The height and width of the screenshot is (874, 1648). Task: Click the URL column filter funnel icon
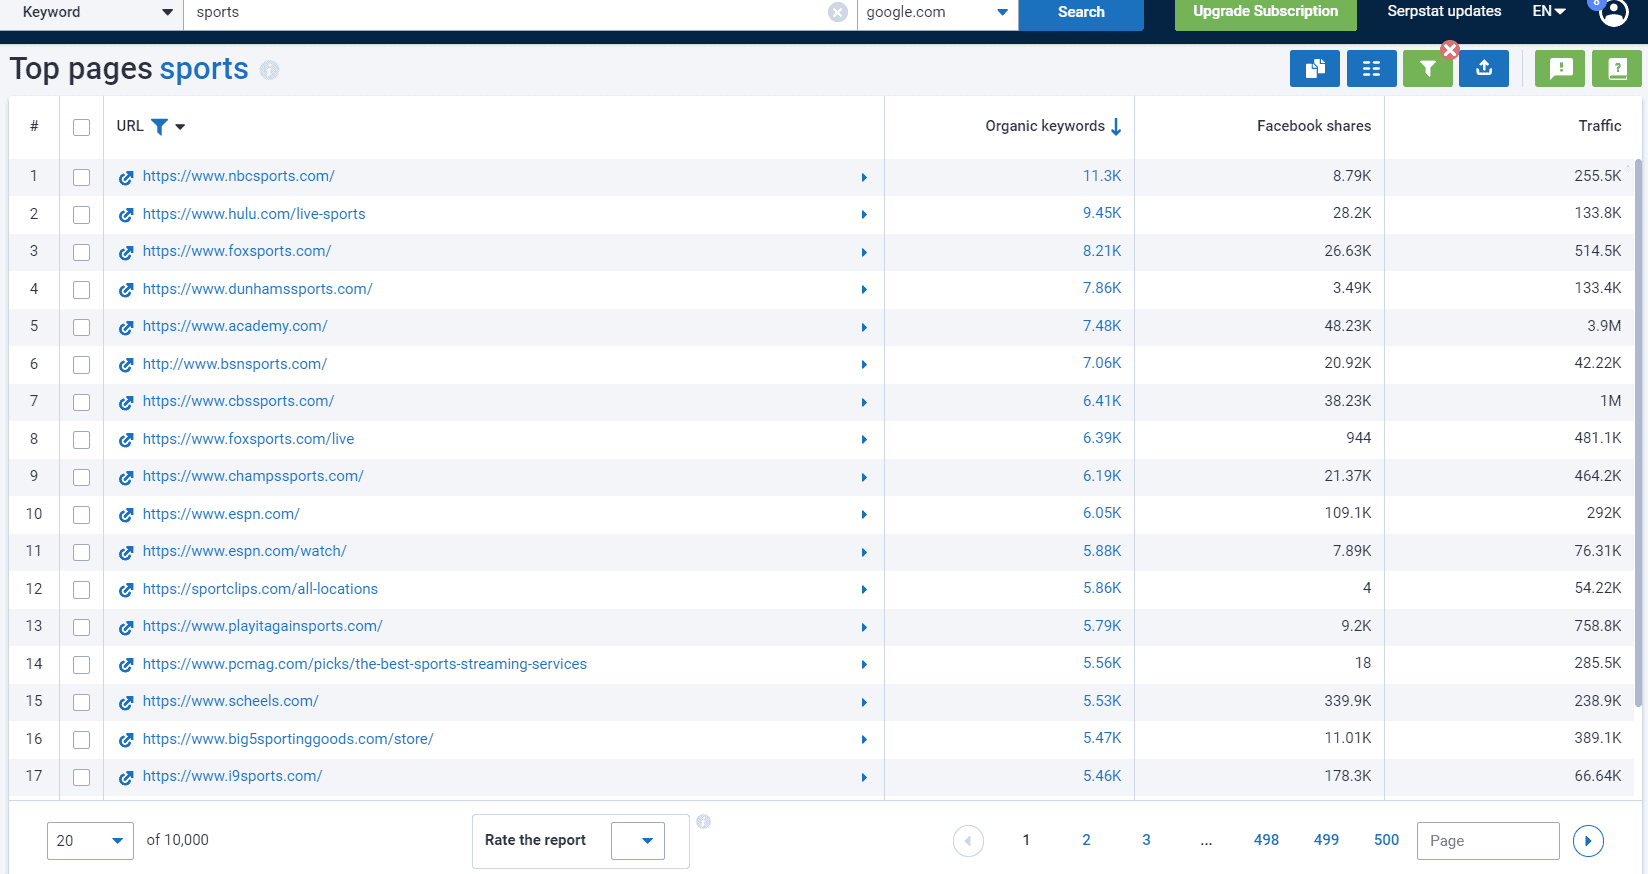click(159, 126)
